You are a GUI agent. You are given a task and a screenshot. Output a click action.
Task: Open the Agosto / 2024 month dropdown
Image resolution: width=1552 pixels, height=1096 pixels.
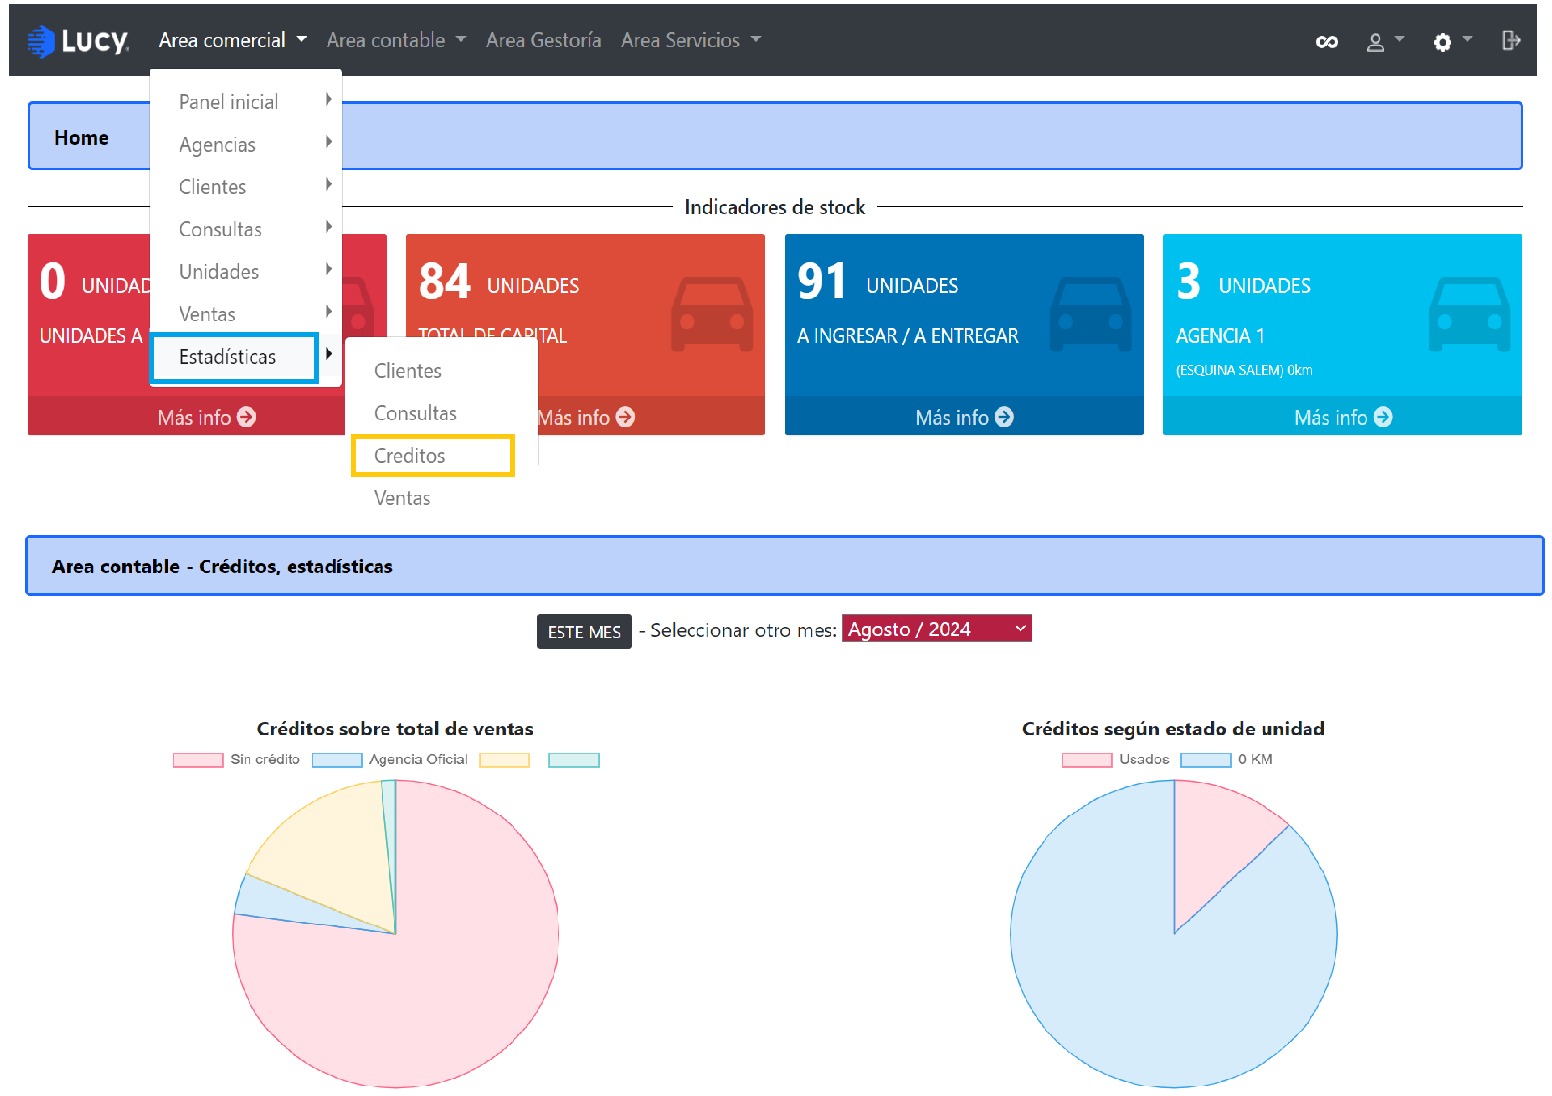pos(936,629)
